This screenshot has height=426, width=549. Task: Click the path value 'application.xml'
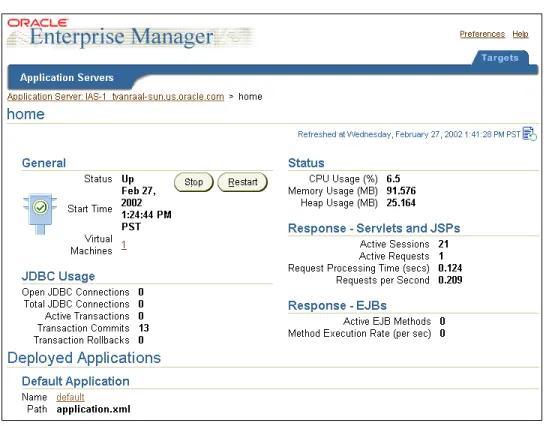pyautogui.click(x=93, y=409)
